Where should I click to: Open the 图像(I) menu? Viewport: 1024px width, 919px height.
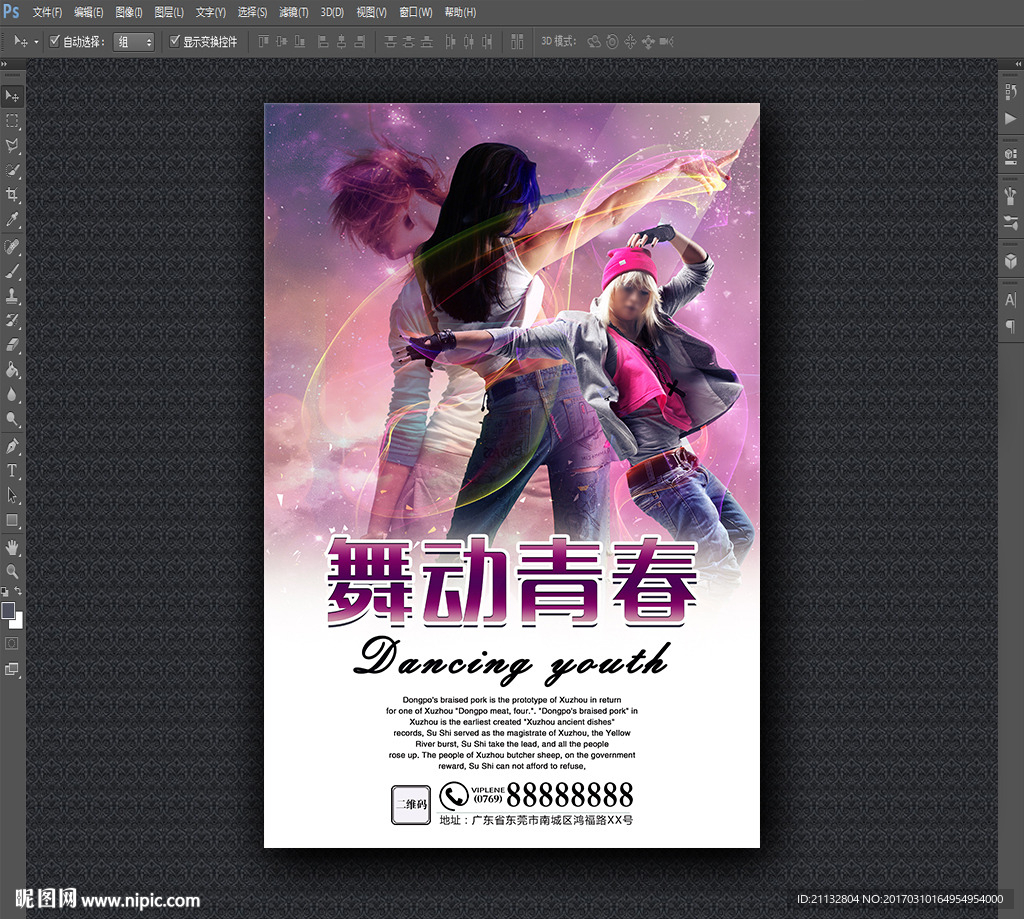129,12
